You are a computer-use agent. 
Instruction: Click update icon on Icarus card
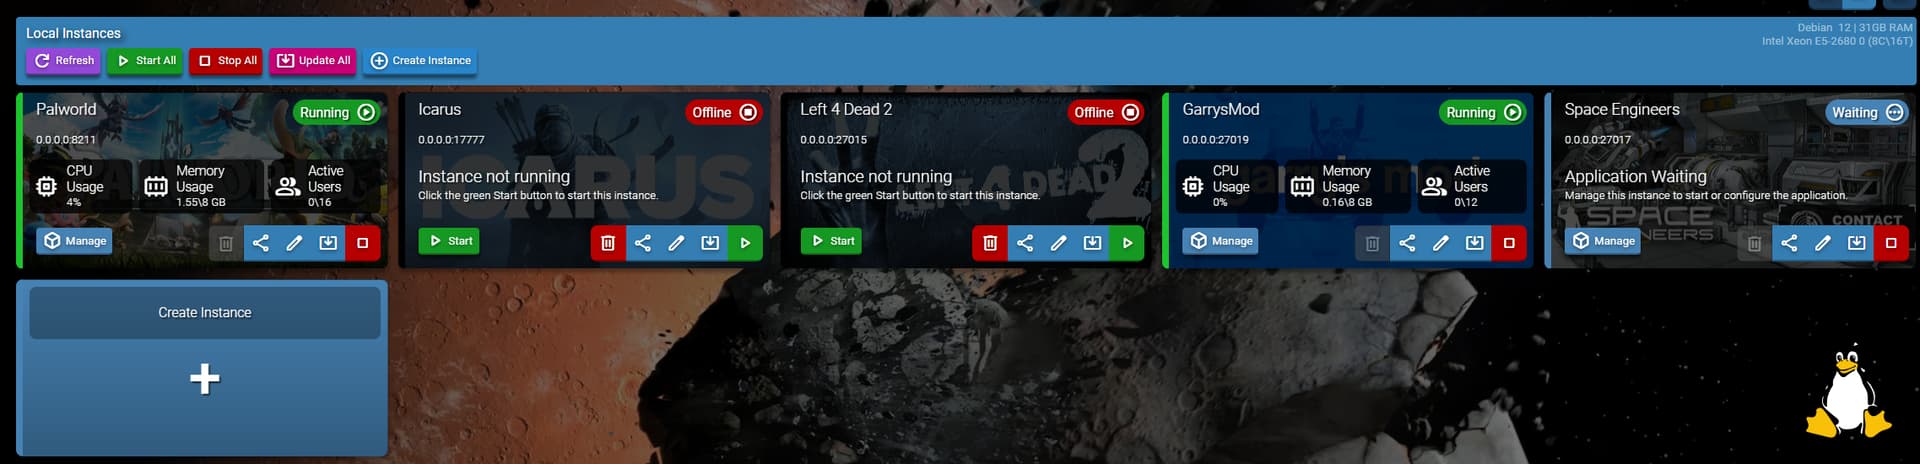[710, 243]
